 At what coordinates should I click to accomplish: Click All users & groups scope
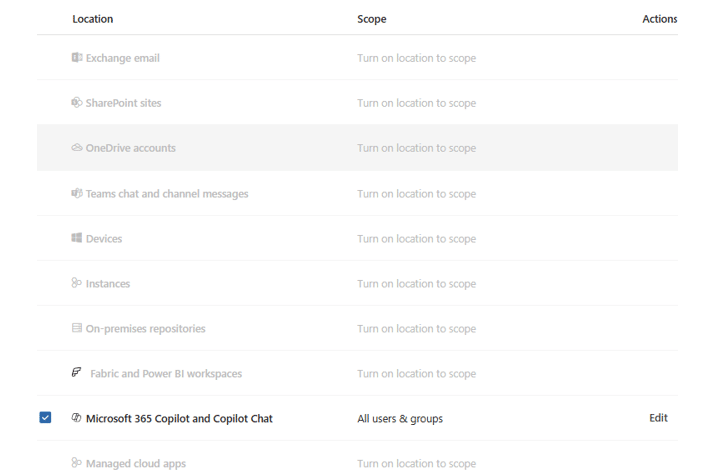[400, 419]
